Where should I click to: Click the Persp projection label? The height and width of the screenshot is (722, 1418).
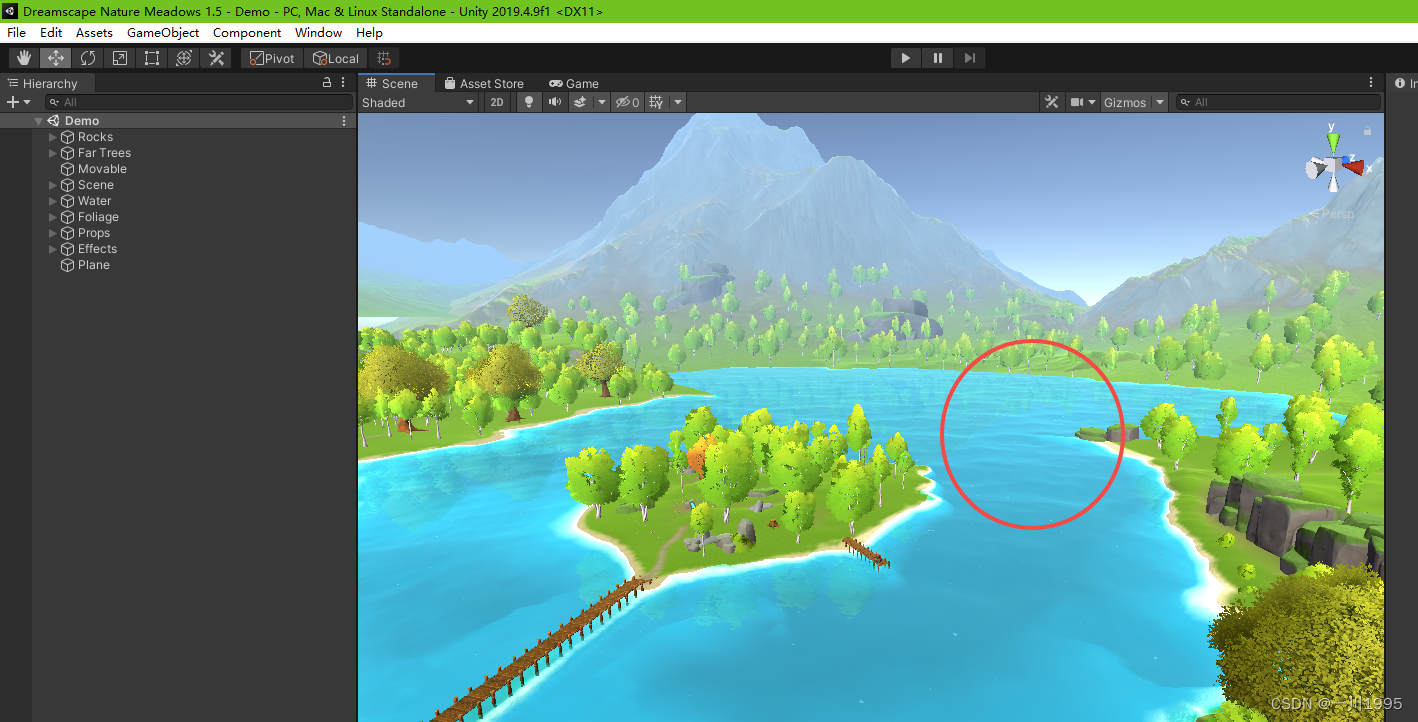1335,214
